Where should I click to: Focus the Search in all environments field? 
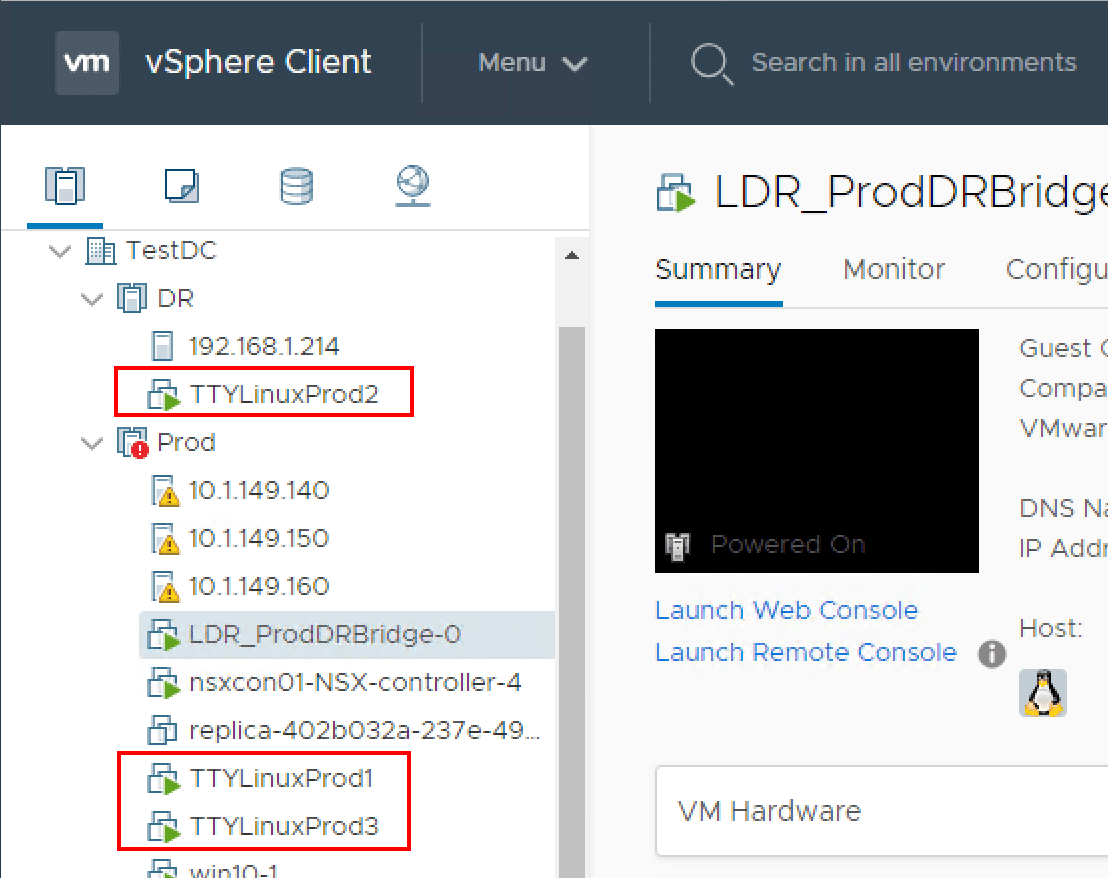(914, 63)
